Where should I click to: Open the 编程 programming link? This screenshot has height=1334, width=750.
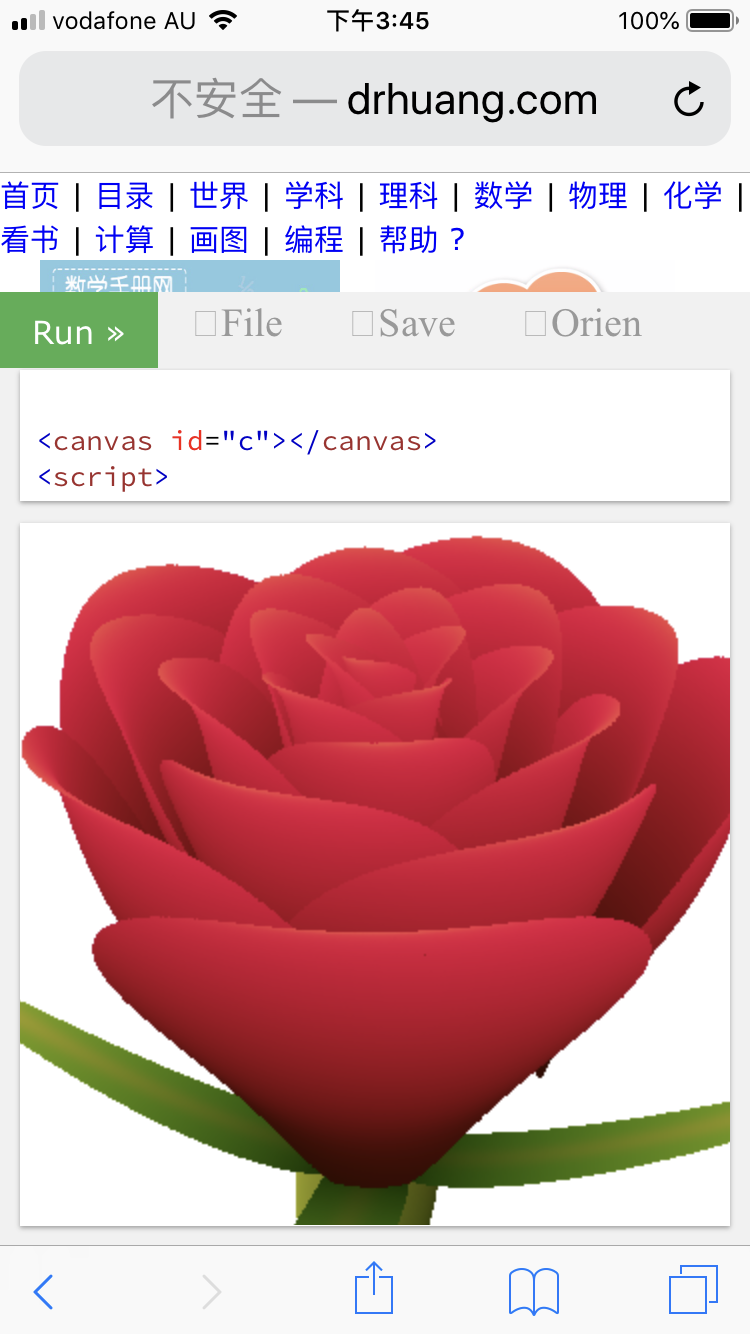pos(314,240)
